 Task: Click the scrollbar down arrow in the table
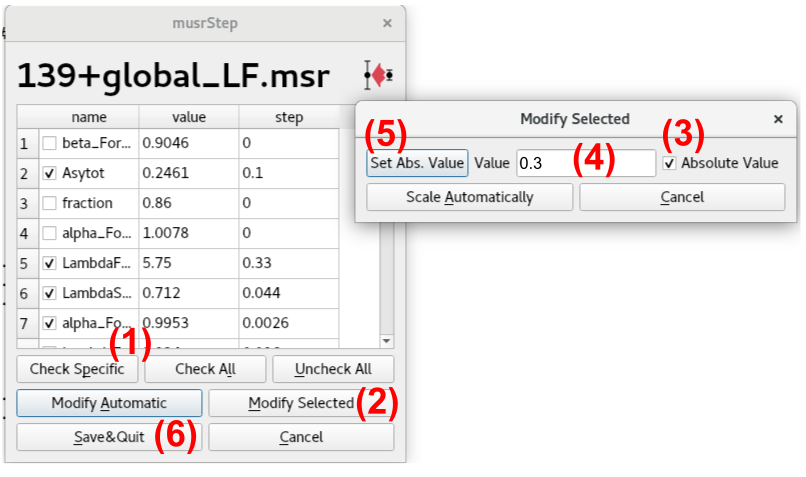387,341
